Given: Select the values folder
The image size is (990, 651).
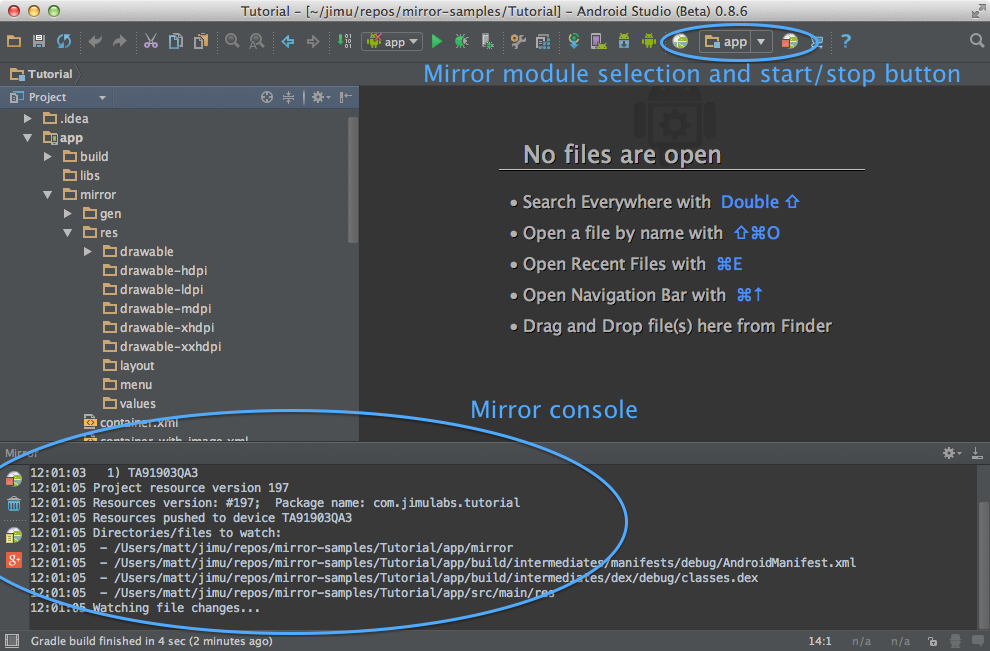Looking at the screenshot, I should (x=129, y=403).
